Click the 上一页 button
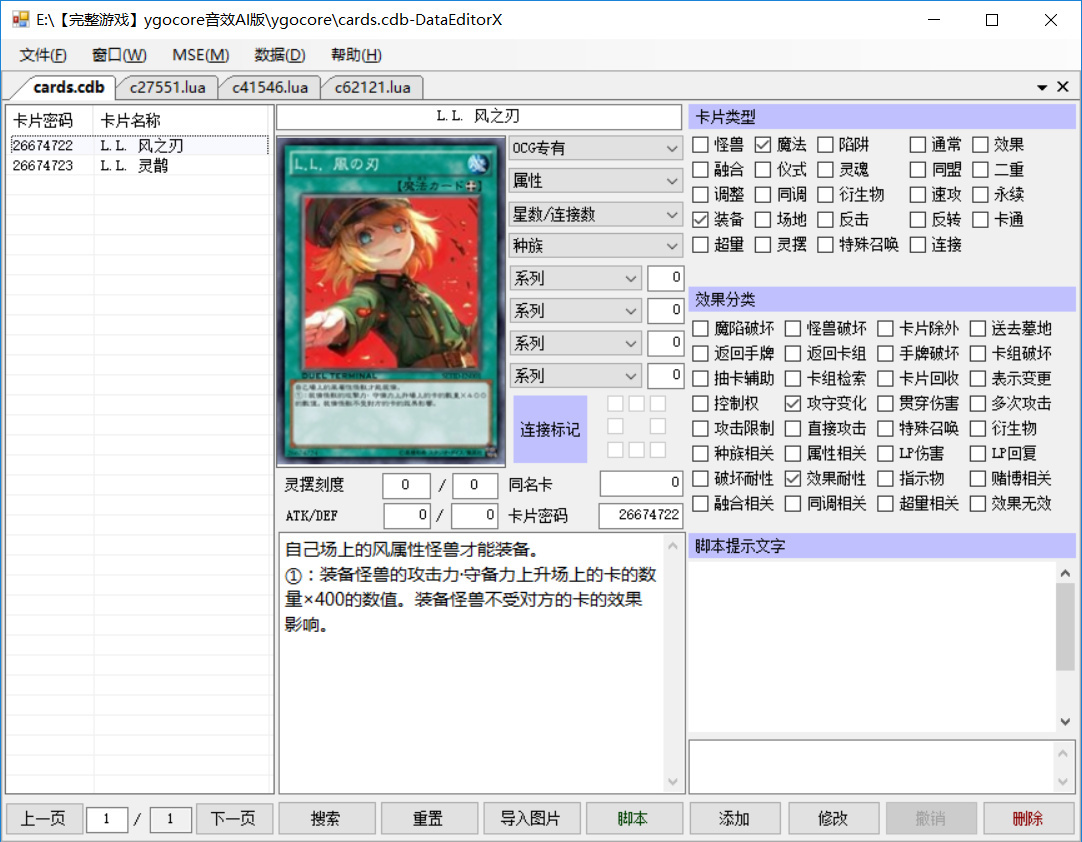 coord(43,819)
